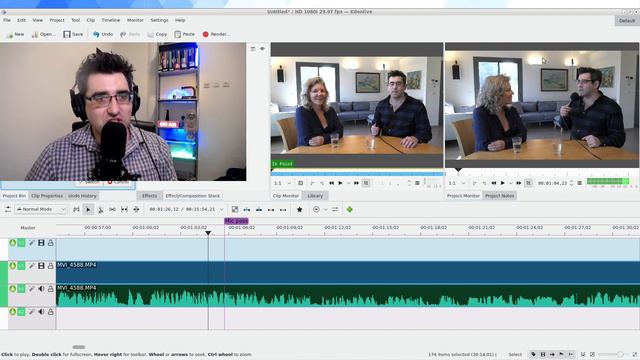
Task: Open timeline track settings sliders icon
Action: (335, 209)
